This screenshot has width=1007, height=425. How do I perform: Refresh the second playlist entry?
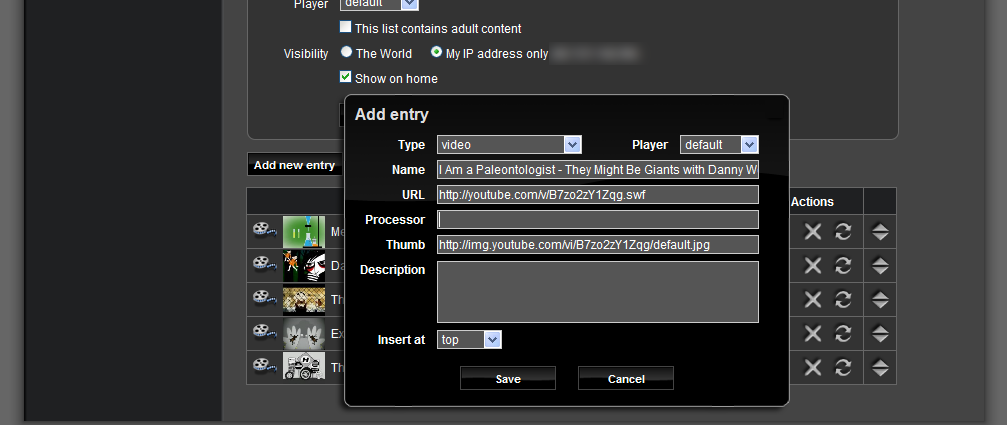click(x=843, y=266)
